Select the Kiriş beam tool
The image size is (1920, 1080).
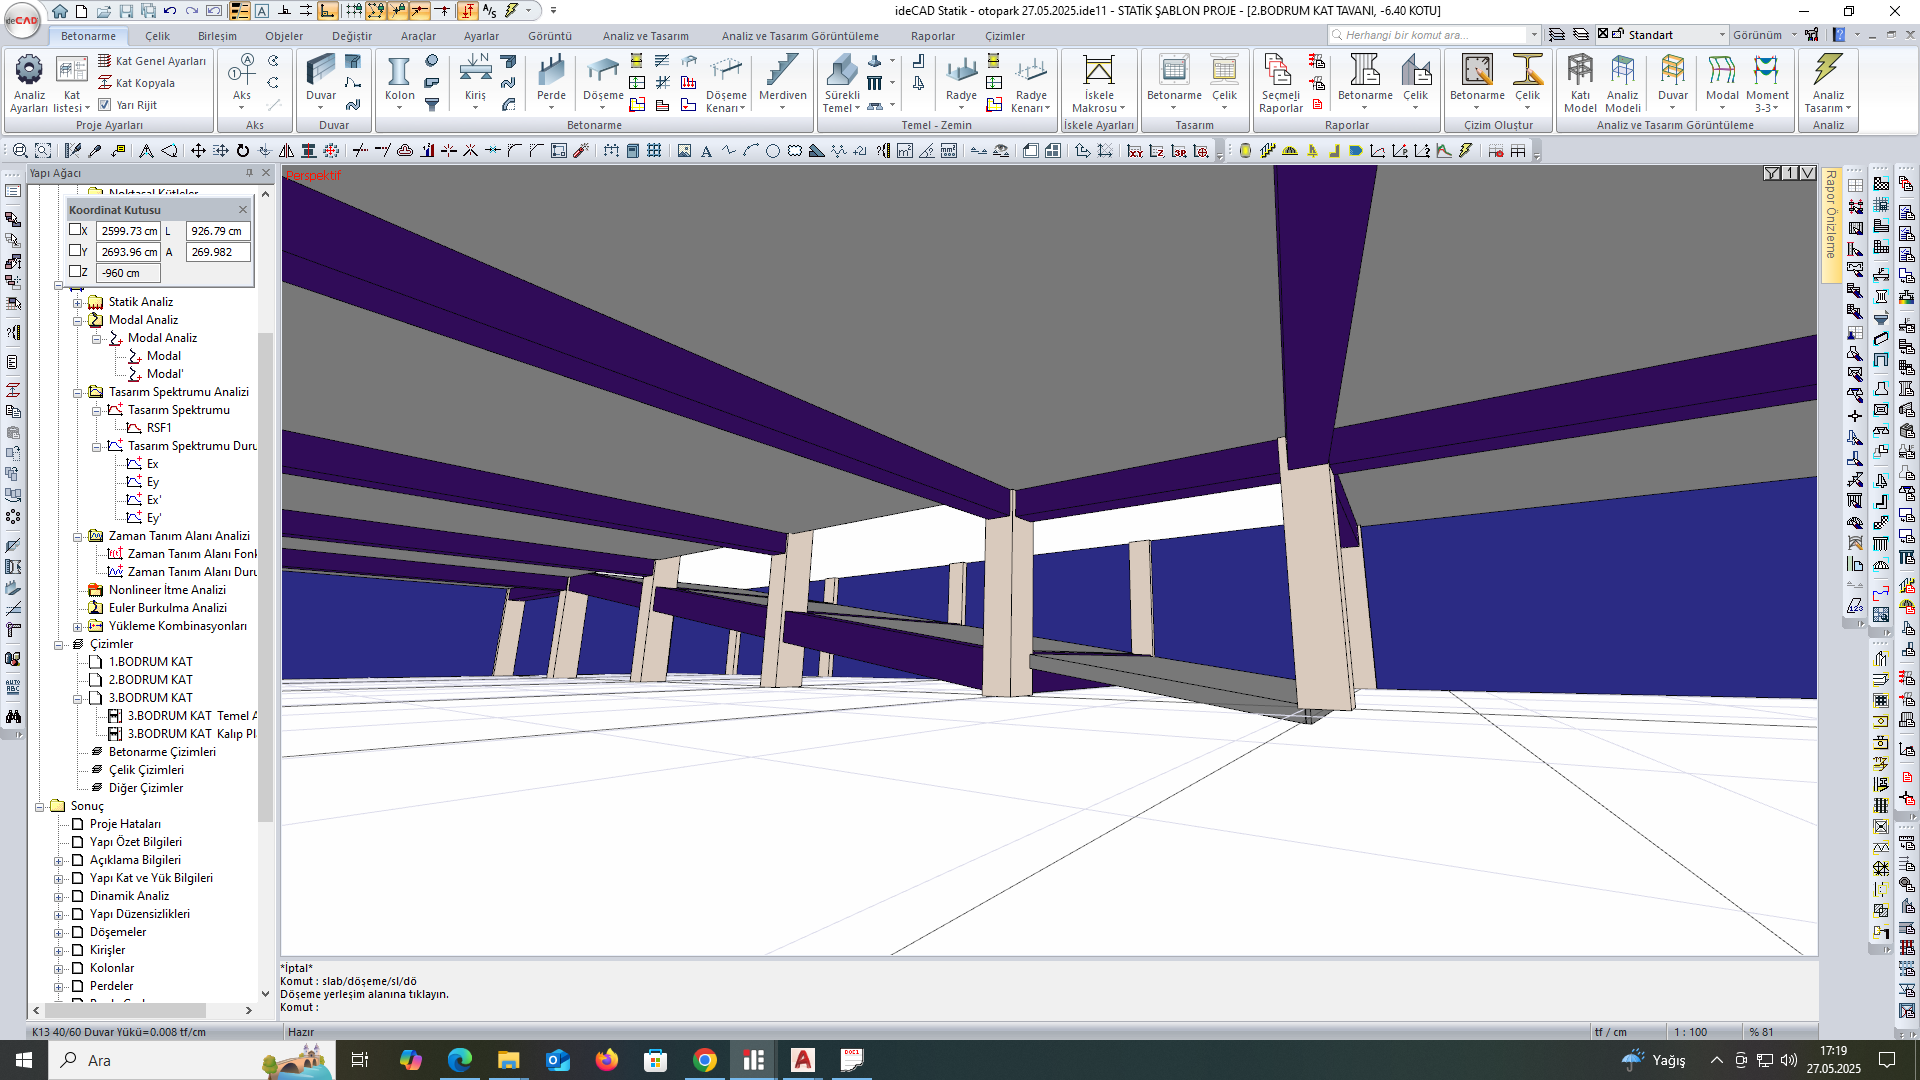475,80
